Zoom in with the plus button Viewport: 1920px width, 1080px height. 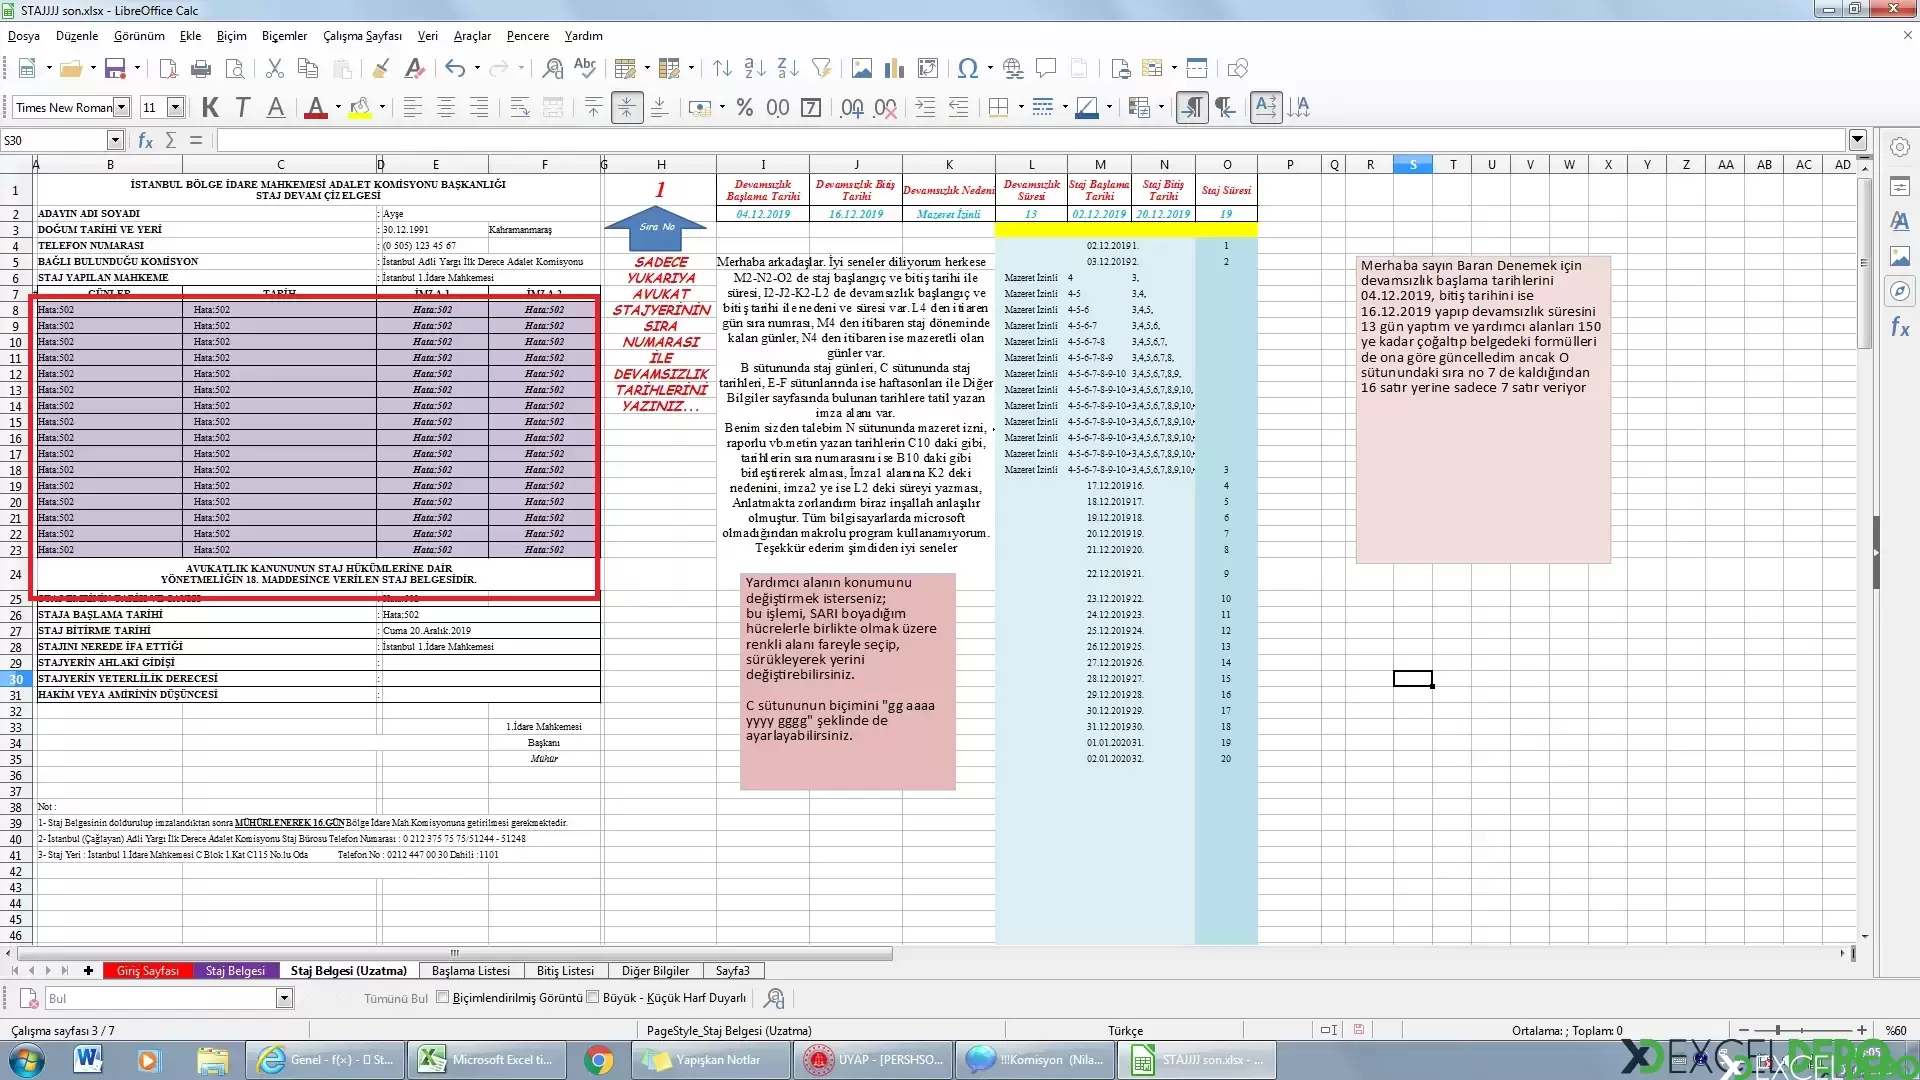point(1861,1030)
